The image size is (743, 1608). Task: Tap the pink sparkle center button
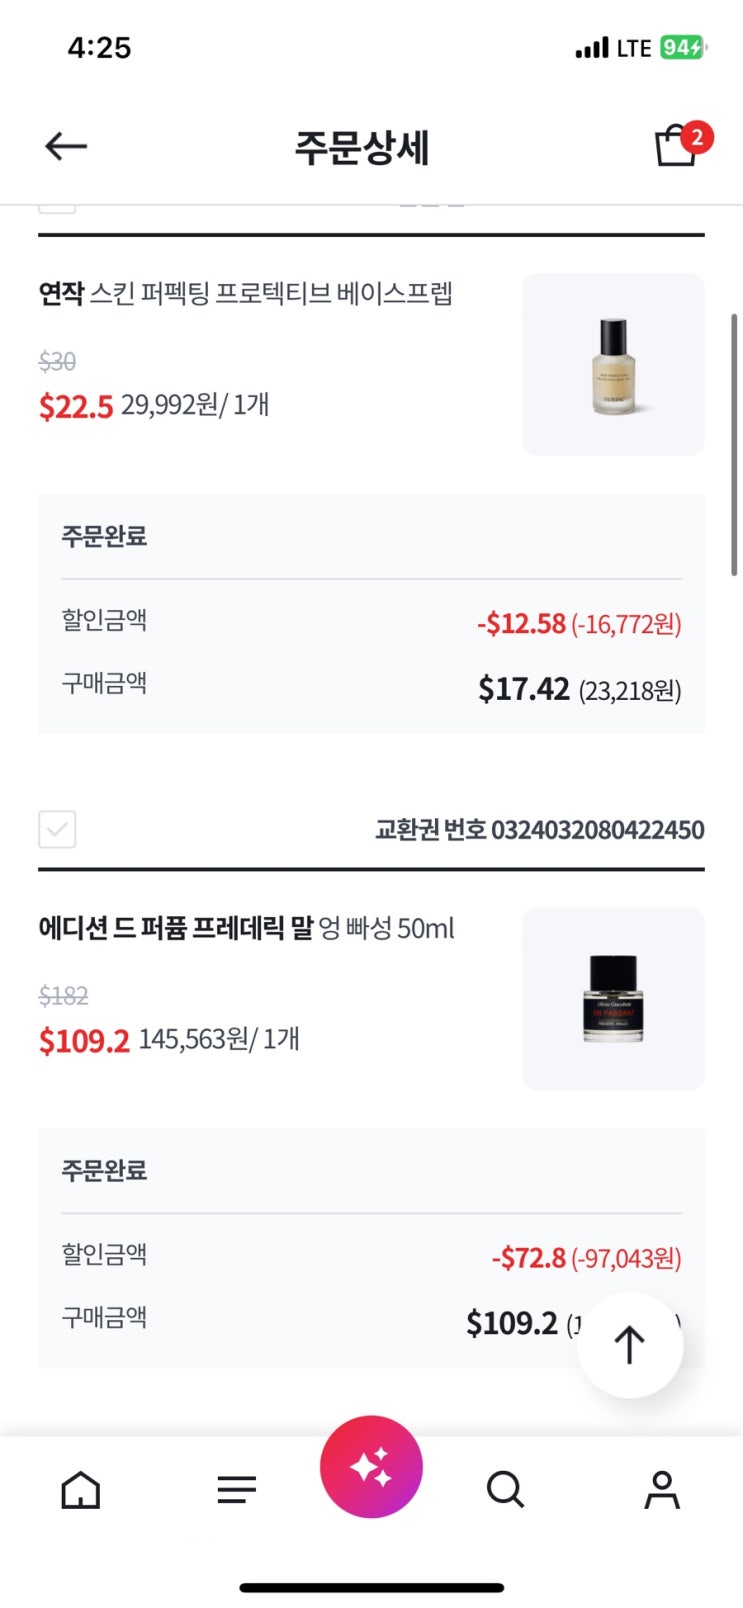371,1466
